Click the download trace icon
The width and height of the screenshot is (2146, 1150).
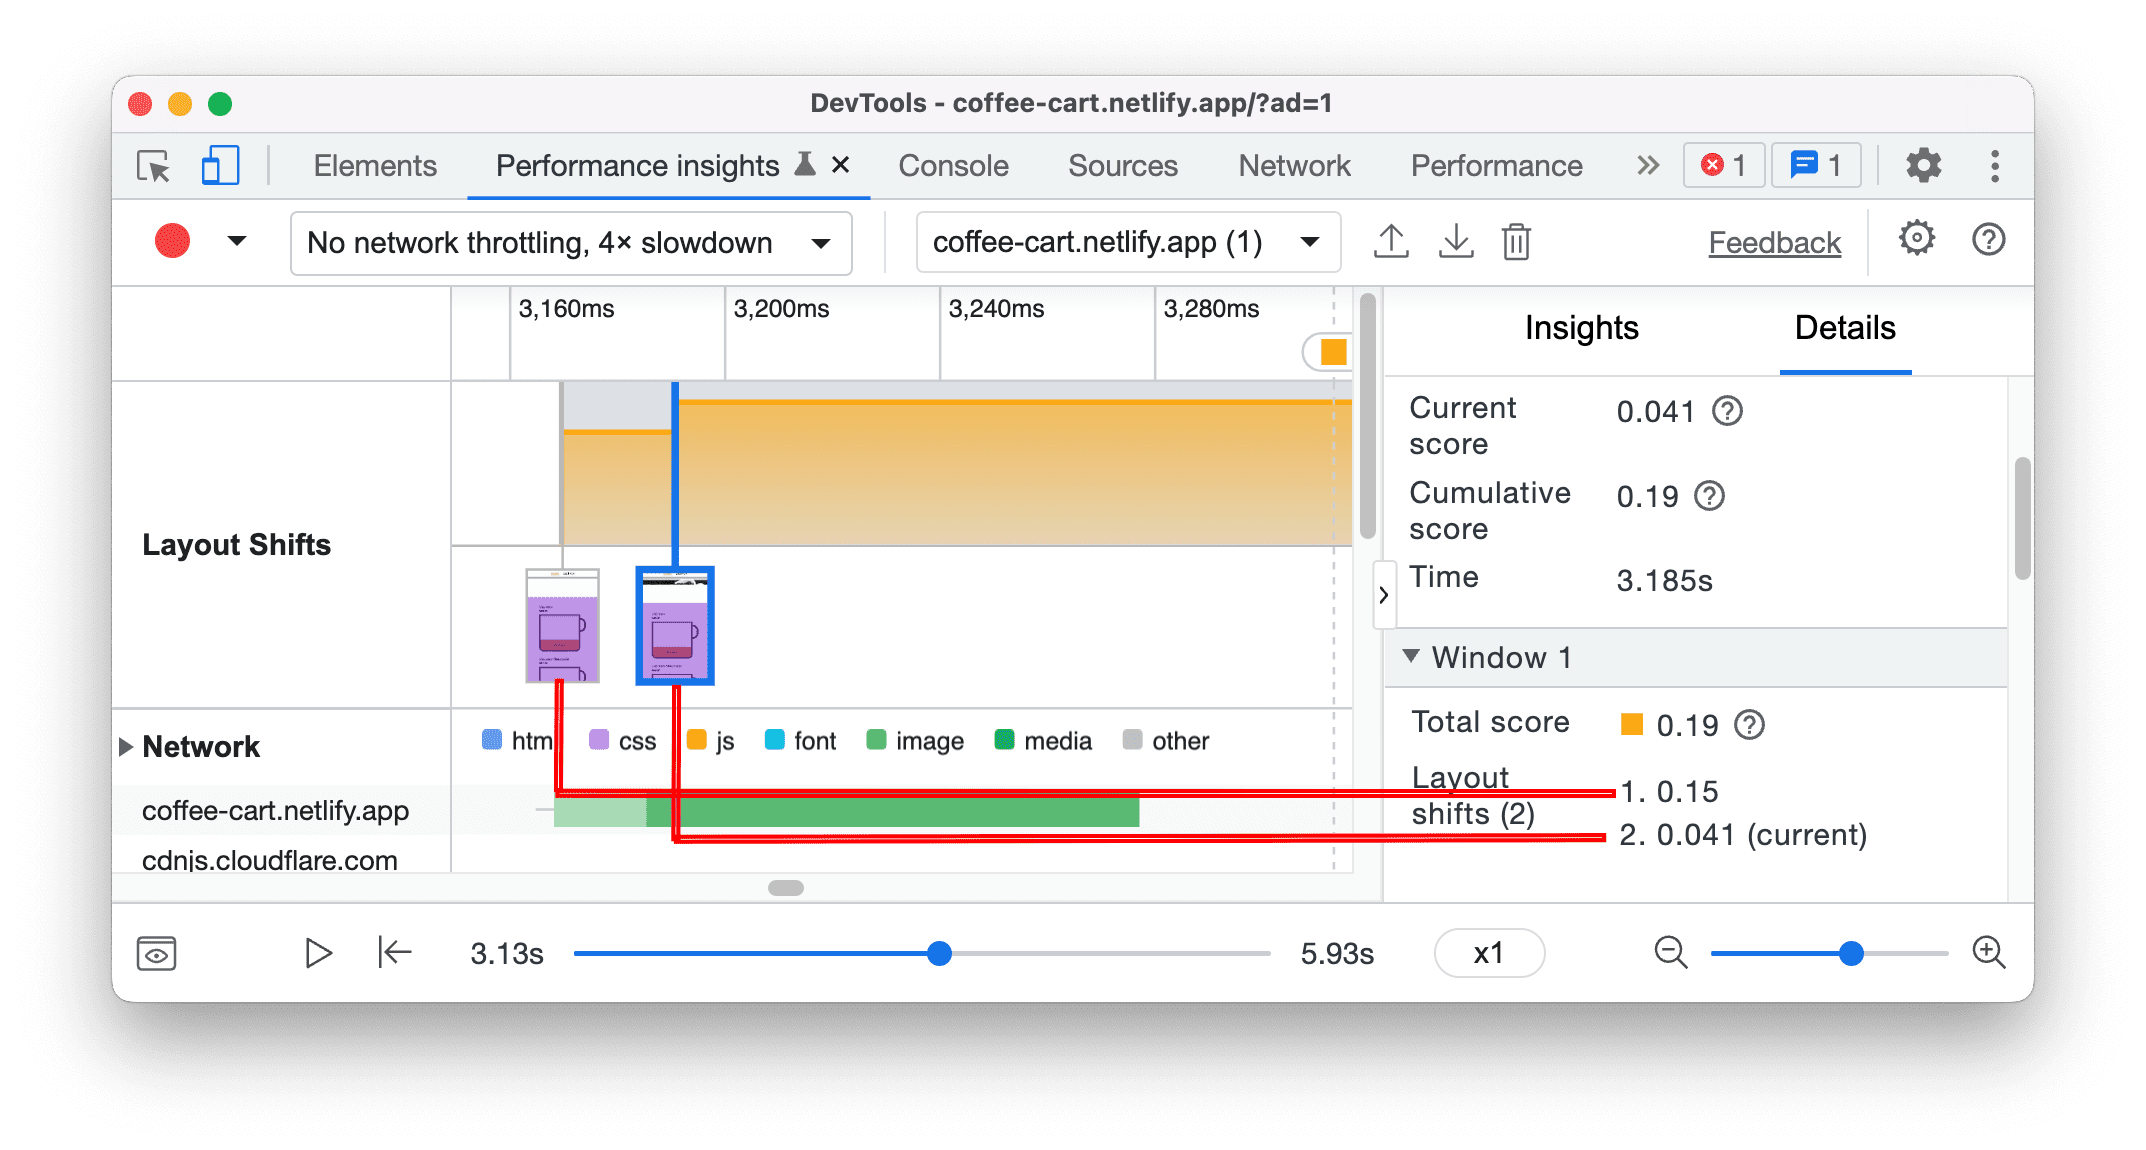pyautogui.click(x=1455, y=241)
